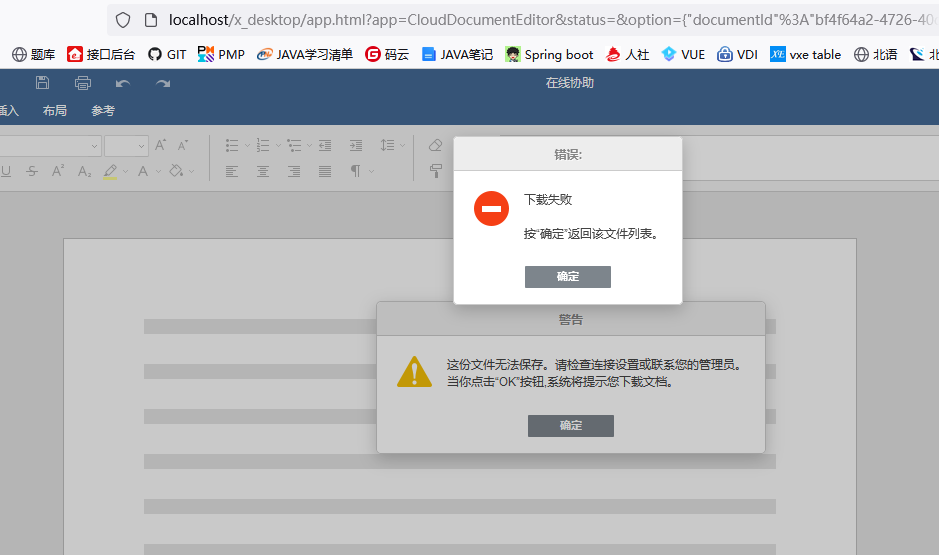Insert a numbered list

[263, 145]
